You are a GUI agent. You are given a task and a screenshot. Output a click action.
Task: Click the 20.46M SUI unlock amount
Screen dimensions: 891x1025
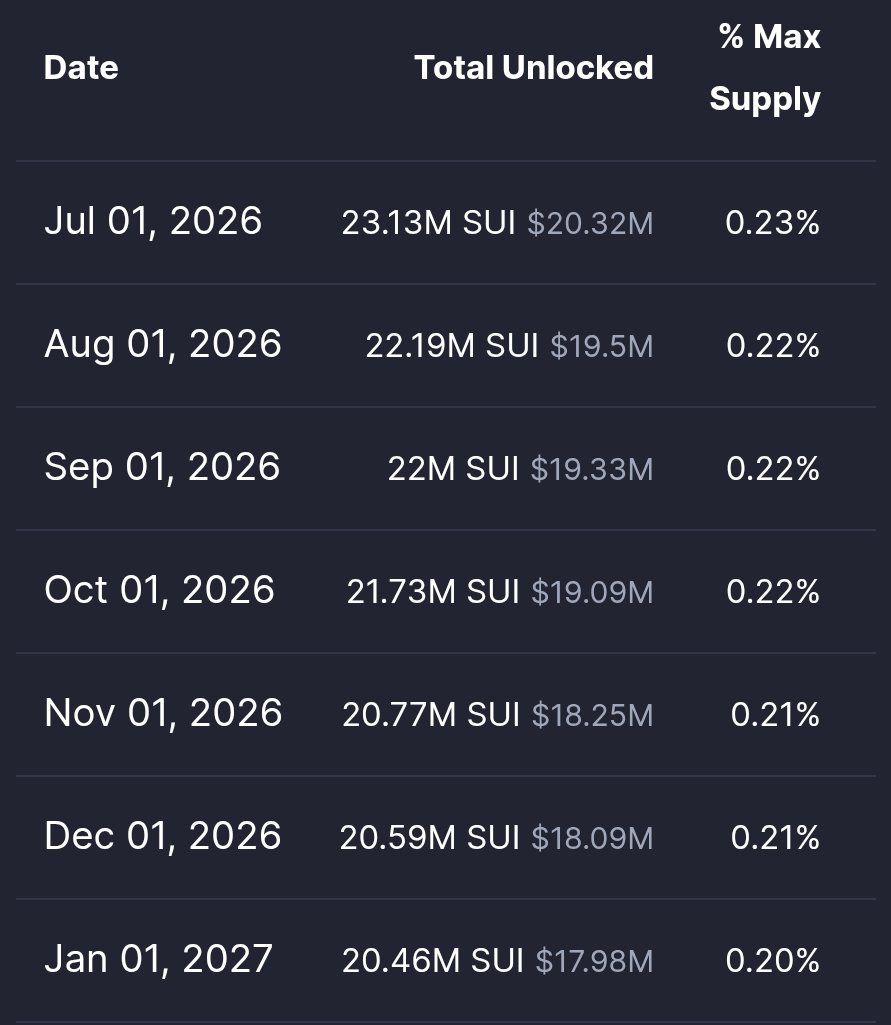click(x=433, y=961)
